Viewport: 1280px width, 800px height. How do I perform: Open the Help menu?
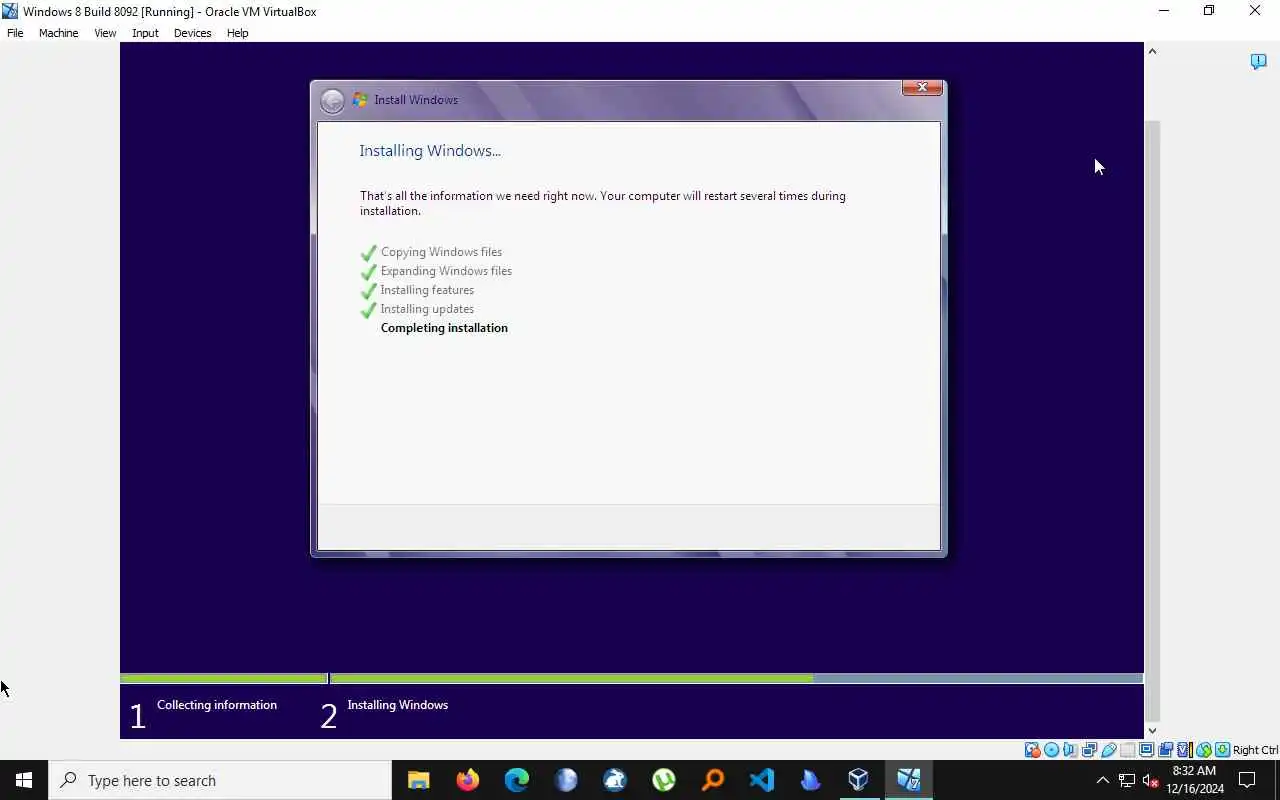point(237,33)
